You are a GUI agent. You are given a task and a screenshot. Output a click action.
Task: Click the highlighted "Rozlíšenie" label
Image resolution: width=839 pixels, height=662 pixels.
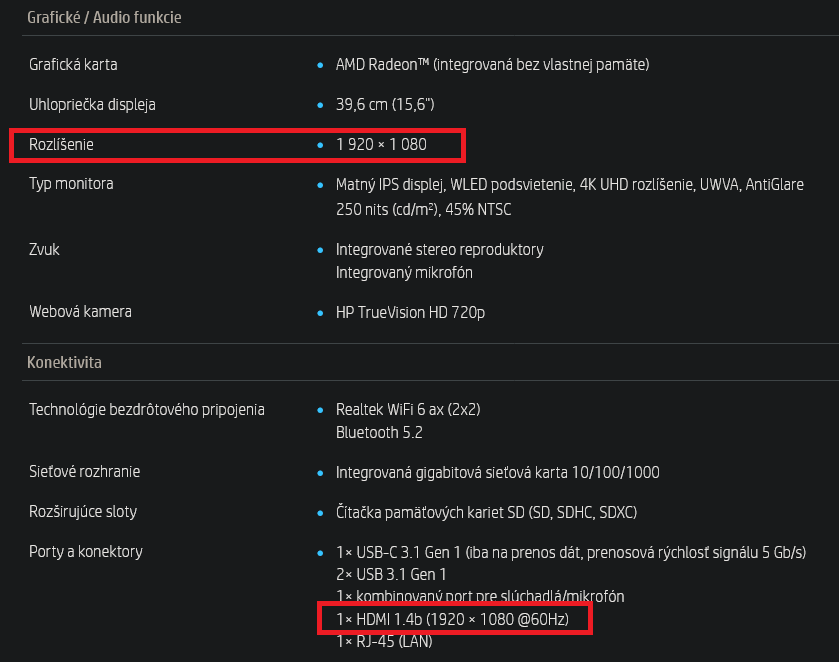(61, 145)
